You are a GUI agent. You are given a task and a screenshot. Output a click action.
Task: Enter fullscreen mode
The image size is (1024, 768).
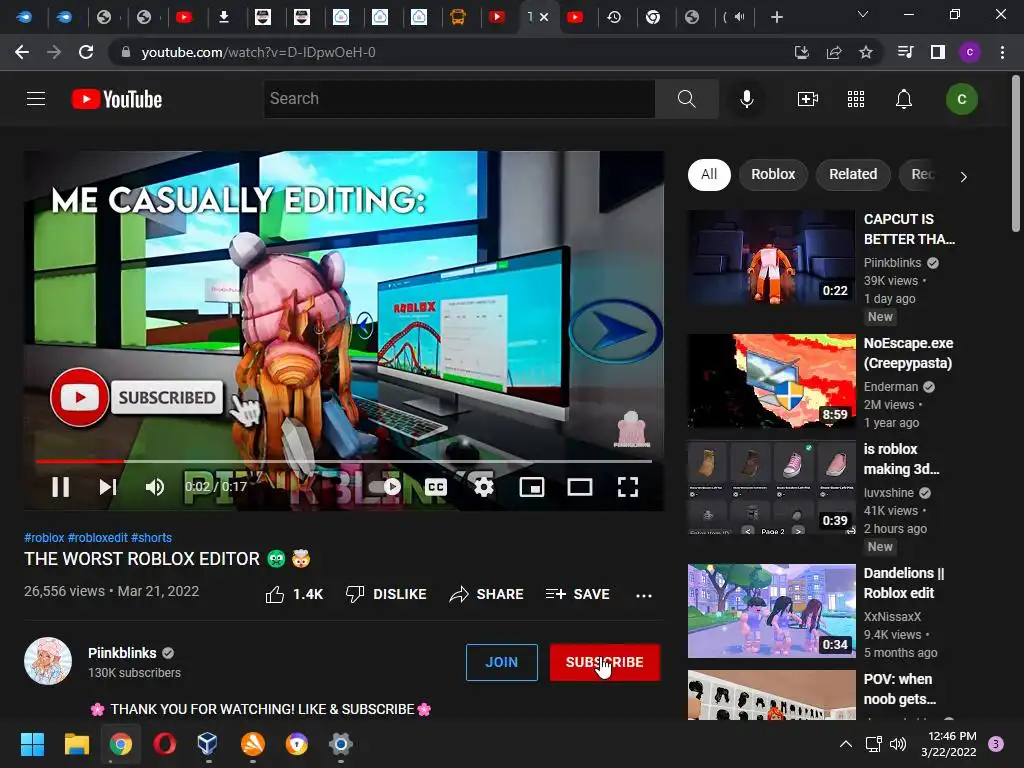pos(628,487)
